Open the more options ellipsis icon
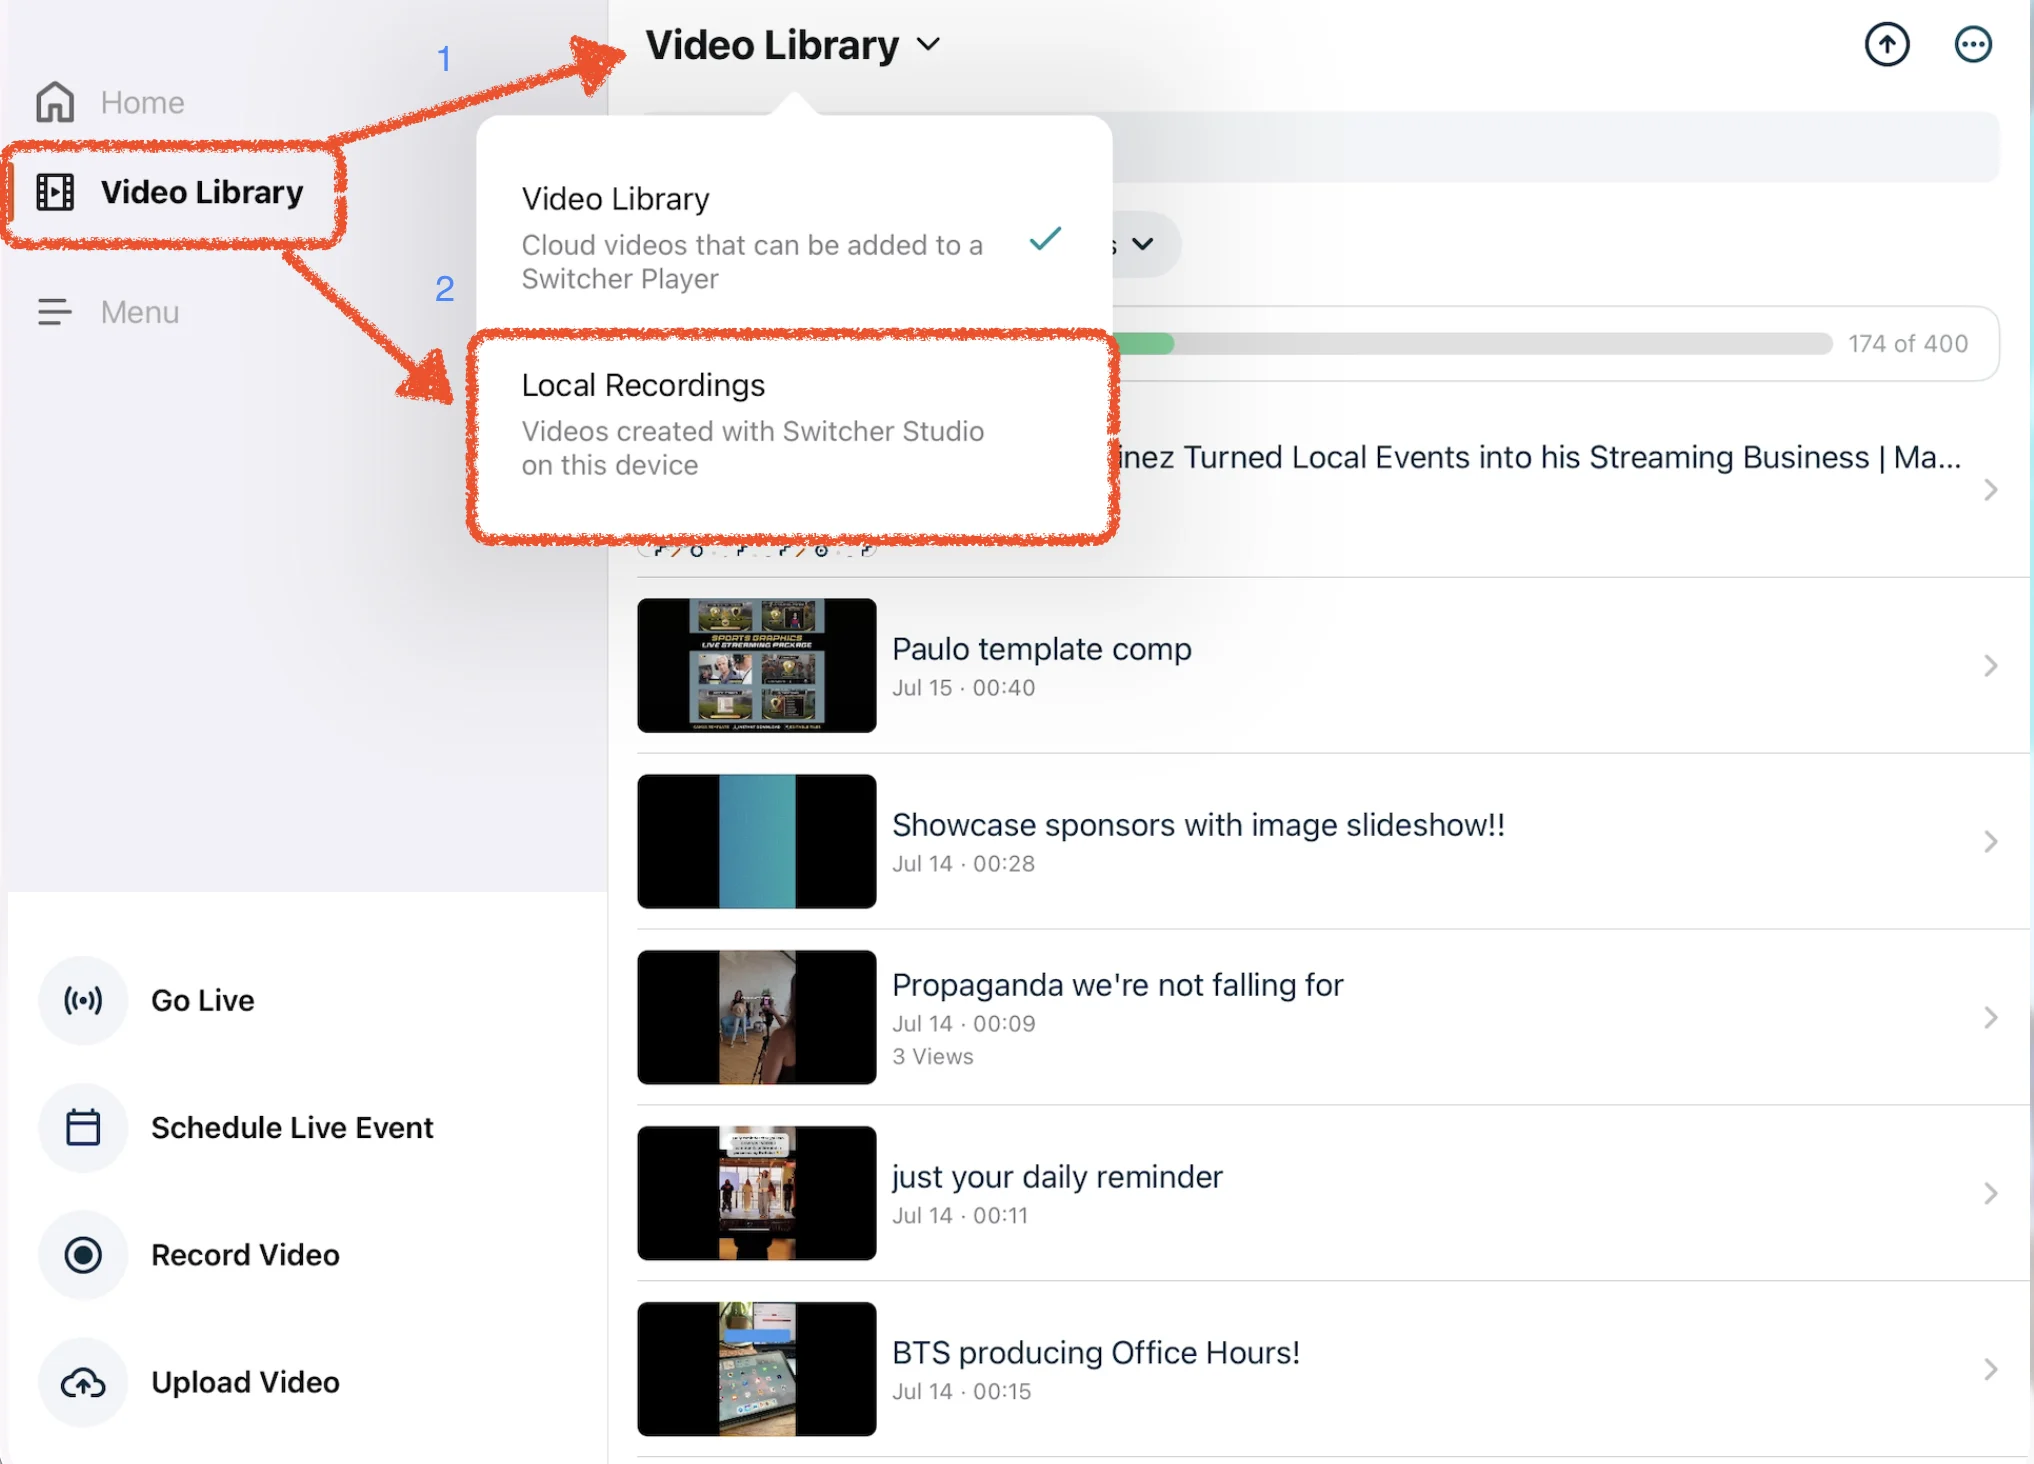This screenshot has height=1464, width=2034. coord(1973,44)
